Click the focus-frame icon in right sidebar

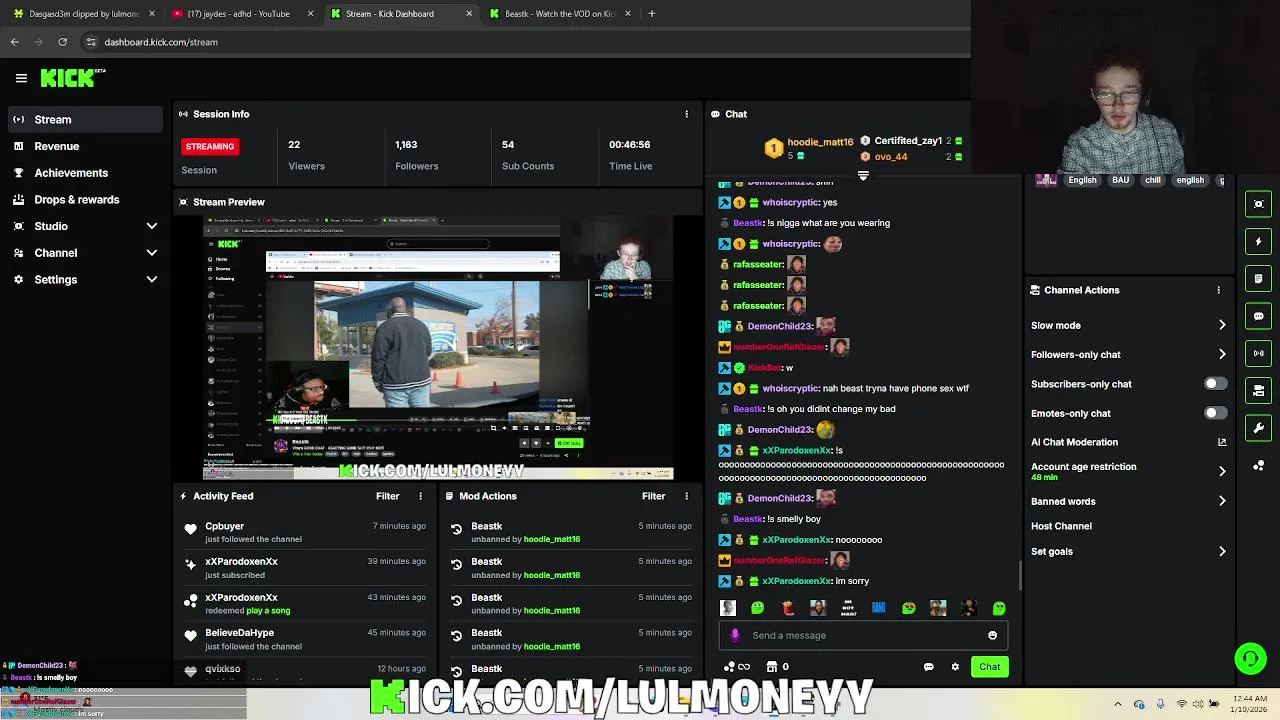[1258, 204]
